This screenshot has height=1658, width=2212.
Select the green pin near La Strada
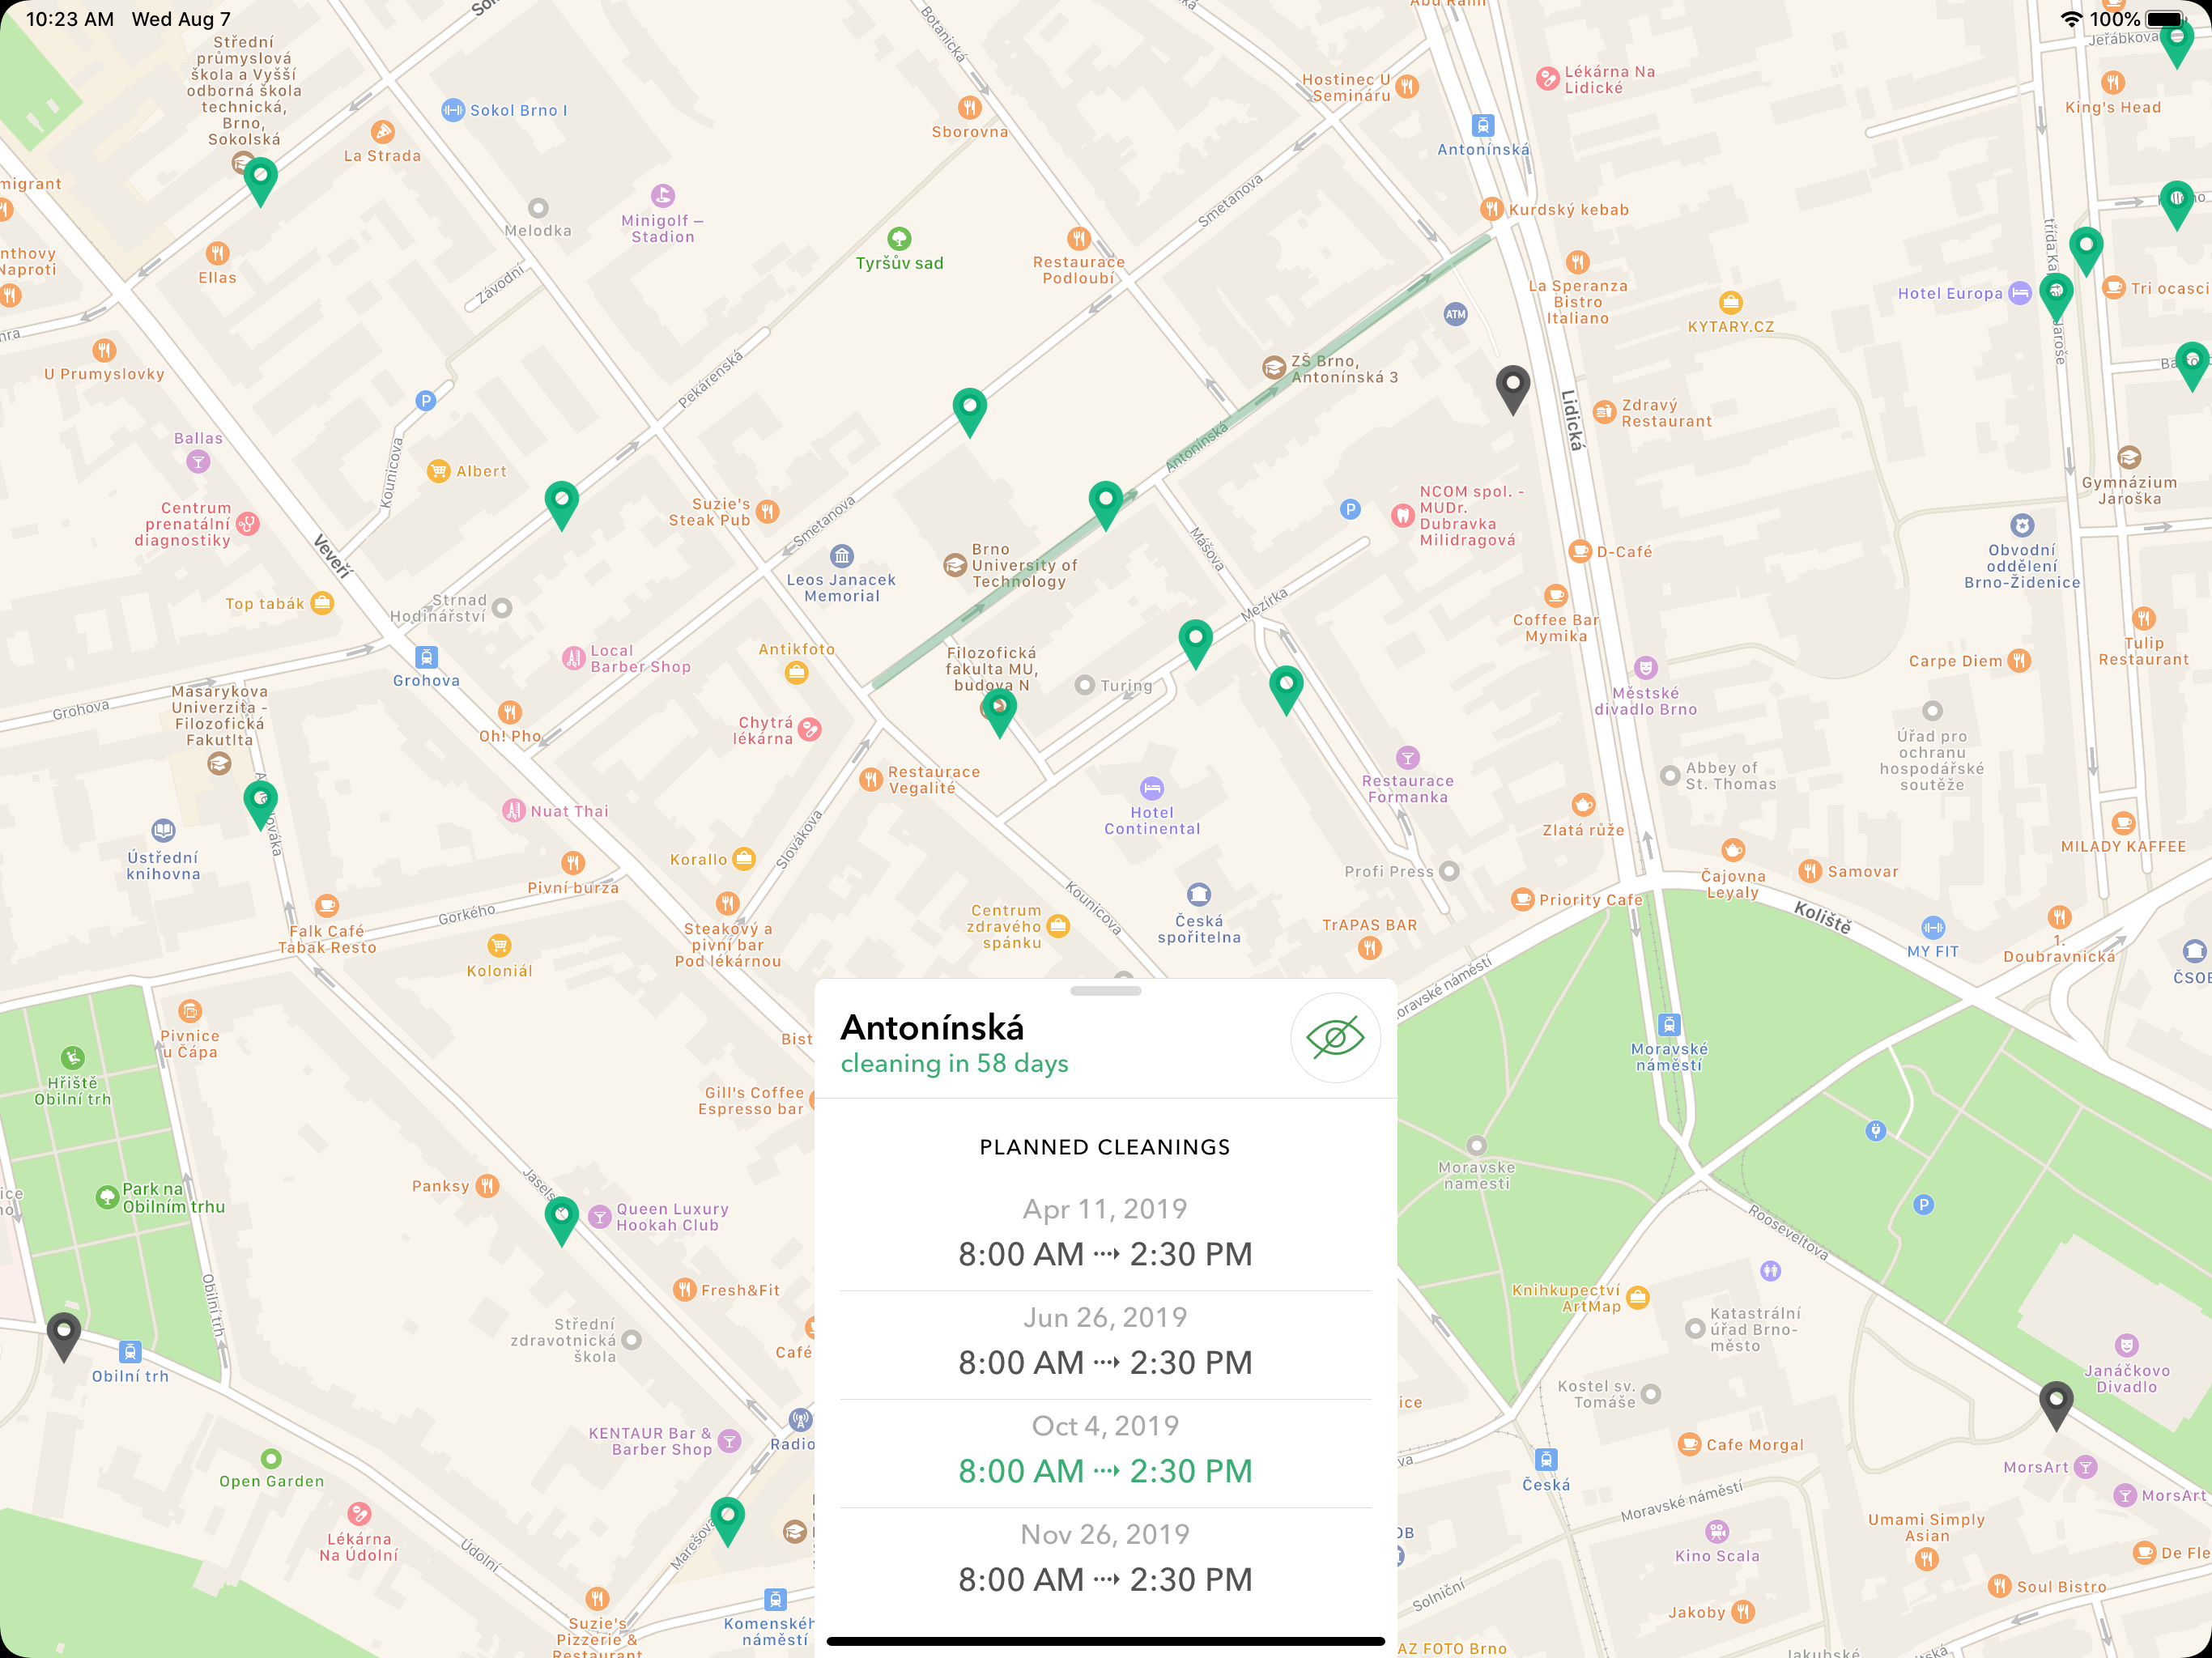point(260,183)
